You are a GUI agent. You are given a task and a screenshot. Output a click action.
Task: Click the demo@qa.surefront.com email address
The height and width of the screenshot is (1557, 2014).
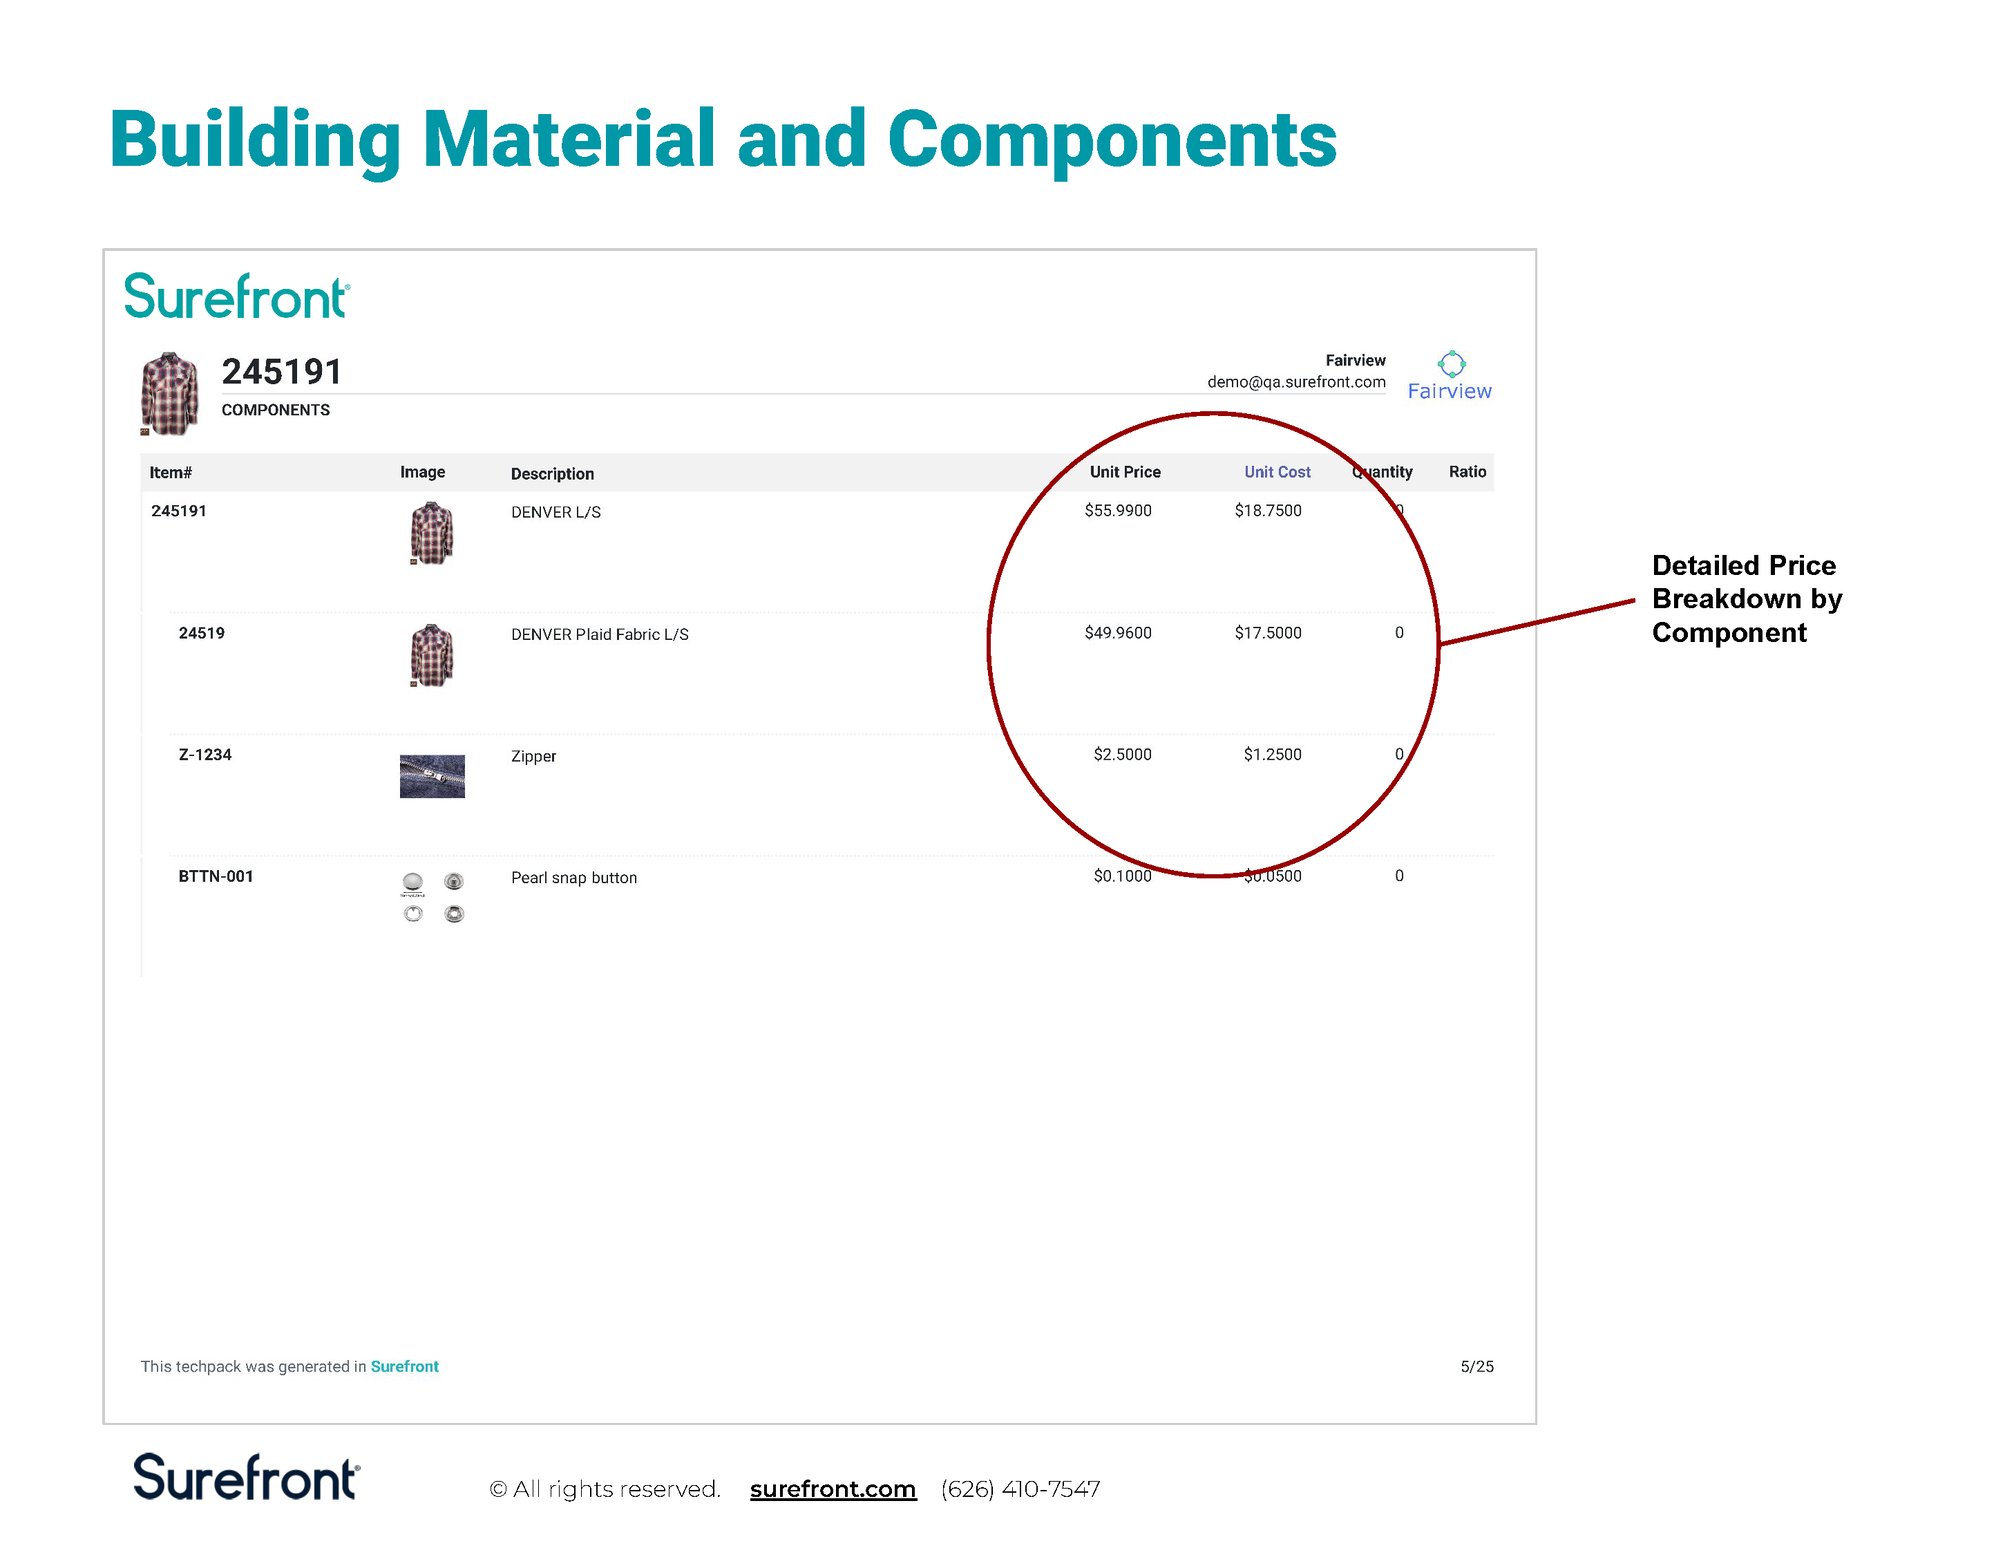[1295, 382]
